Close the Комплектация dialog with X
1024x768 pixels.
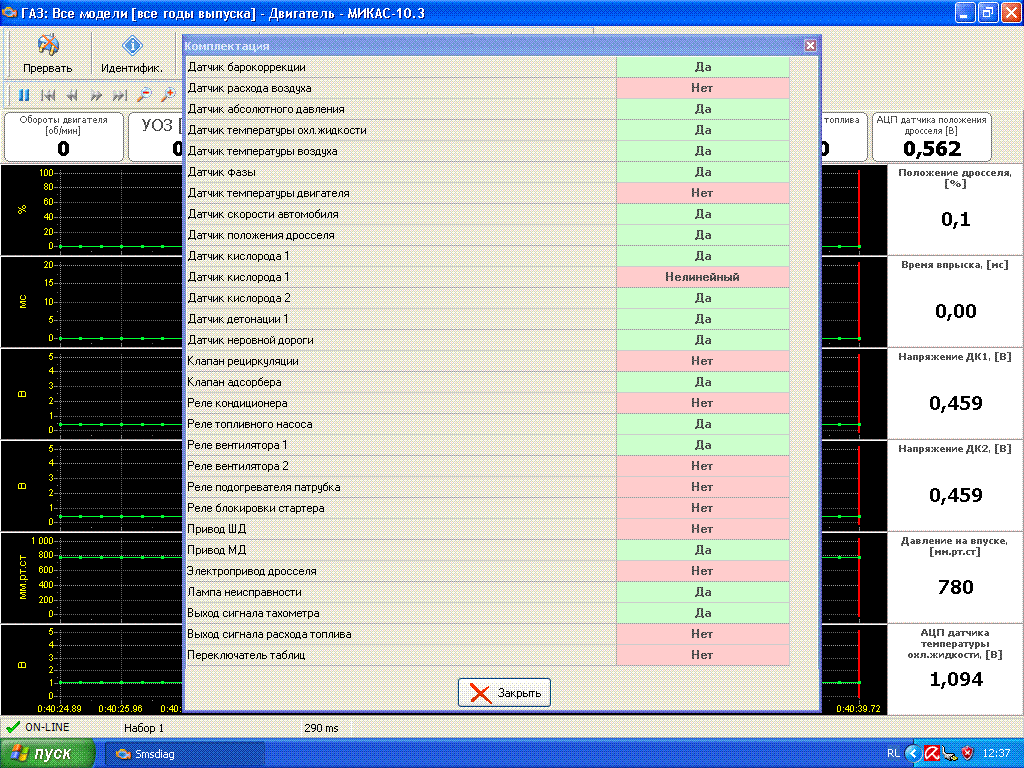pyautogui.click(x=810, y=46)
